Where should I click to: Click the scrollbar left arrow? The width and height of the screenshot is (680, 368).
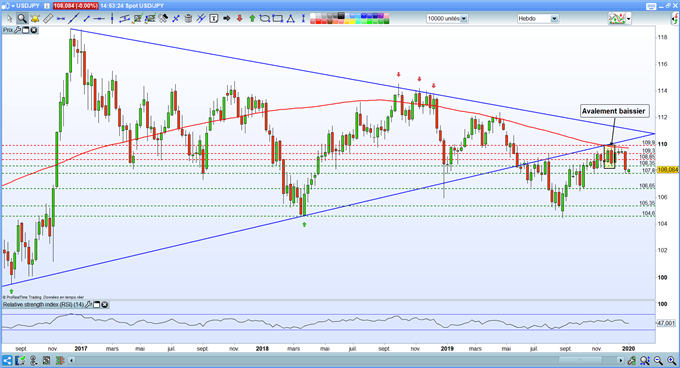pyautogui.click(x=72, y=361)
